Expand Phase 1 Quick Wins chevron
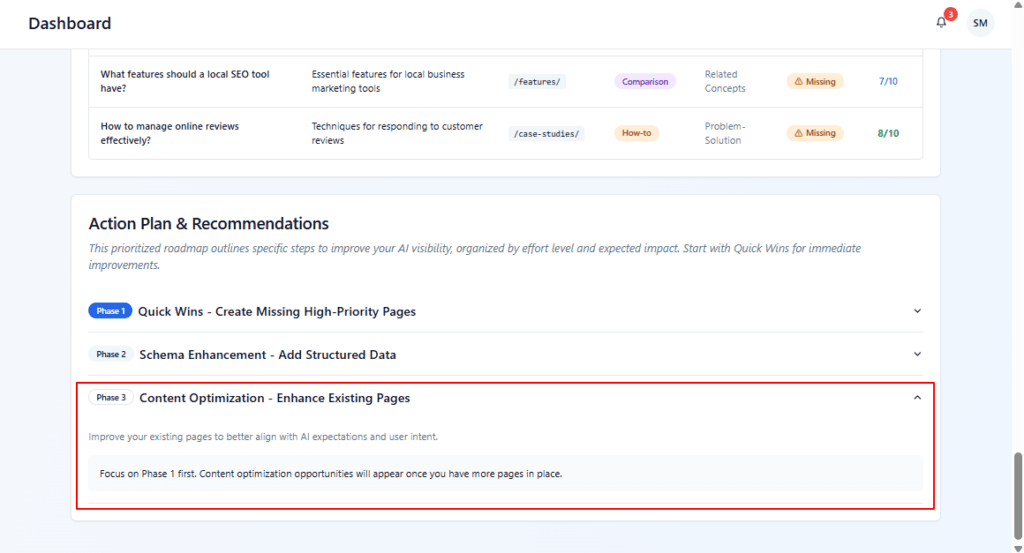This screenshot has height=553, width=1024. point(917,311)
